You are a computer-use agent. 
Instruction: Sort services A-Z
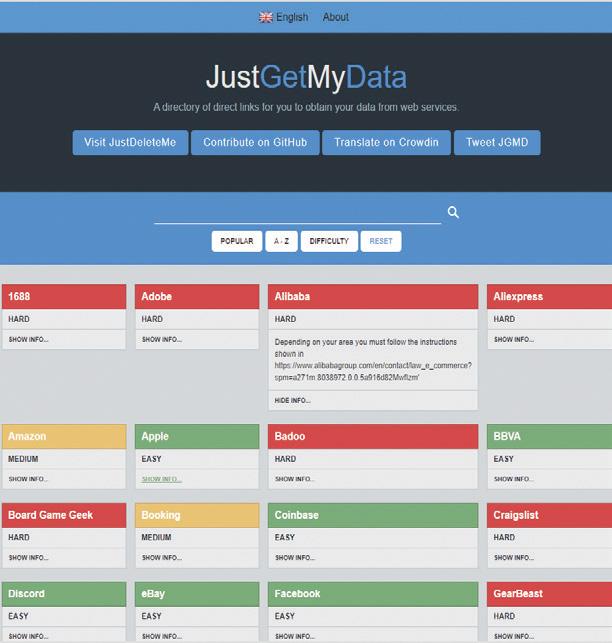pos(281,241)
